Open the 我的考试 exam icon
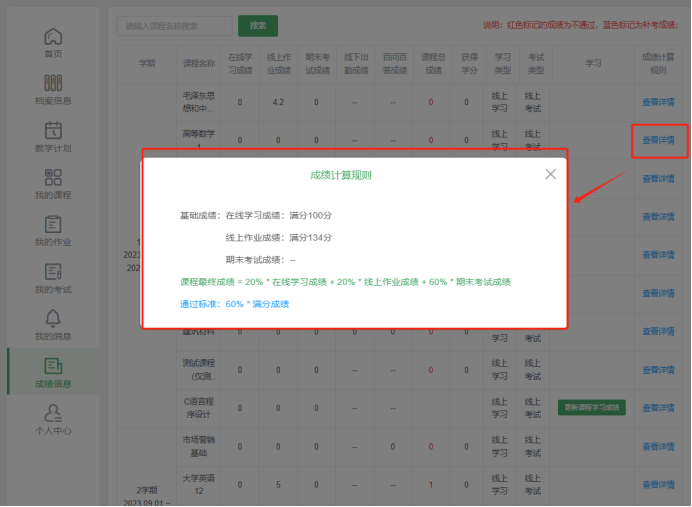692x507 pixels. point(53,271)
